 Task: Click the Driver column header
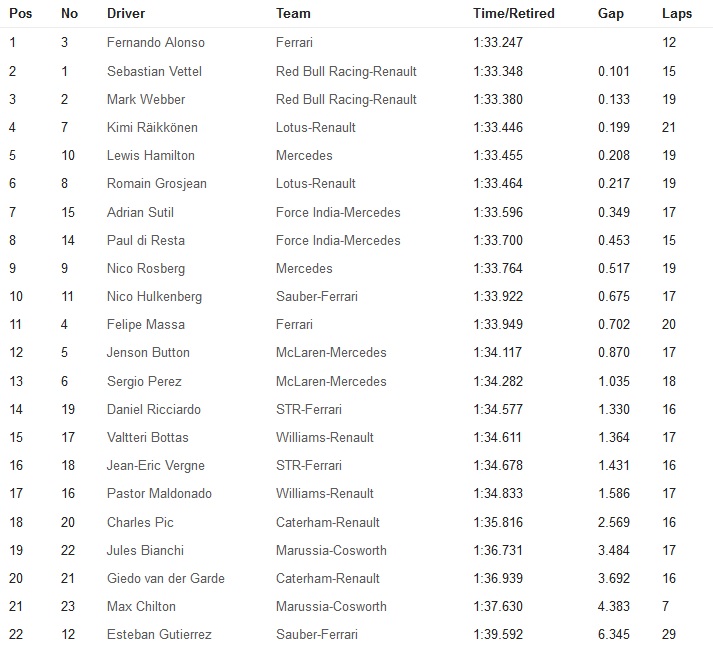[x=126, y=13]
